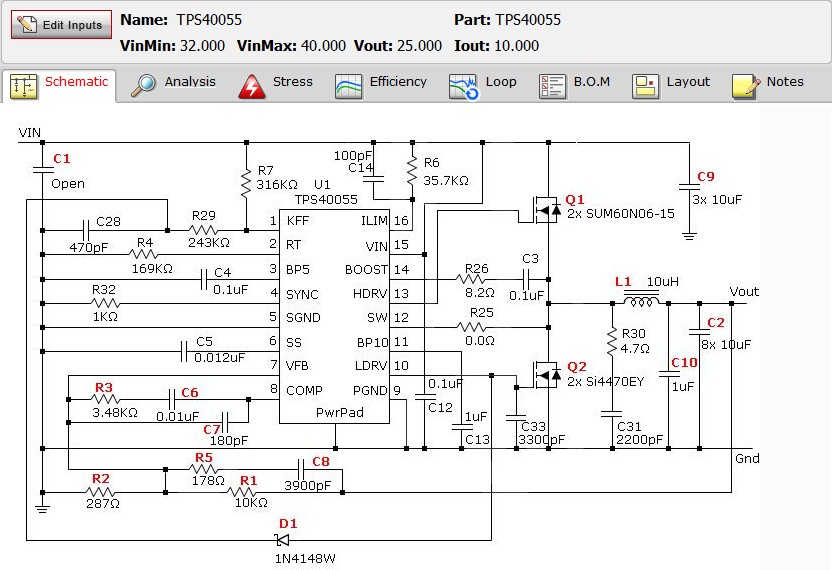
Task: Click the 3.48KΩ resistor value
Action: [115, 412]
